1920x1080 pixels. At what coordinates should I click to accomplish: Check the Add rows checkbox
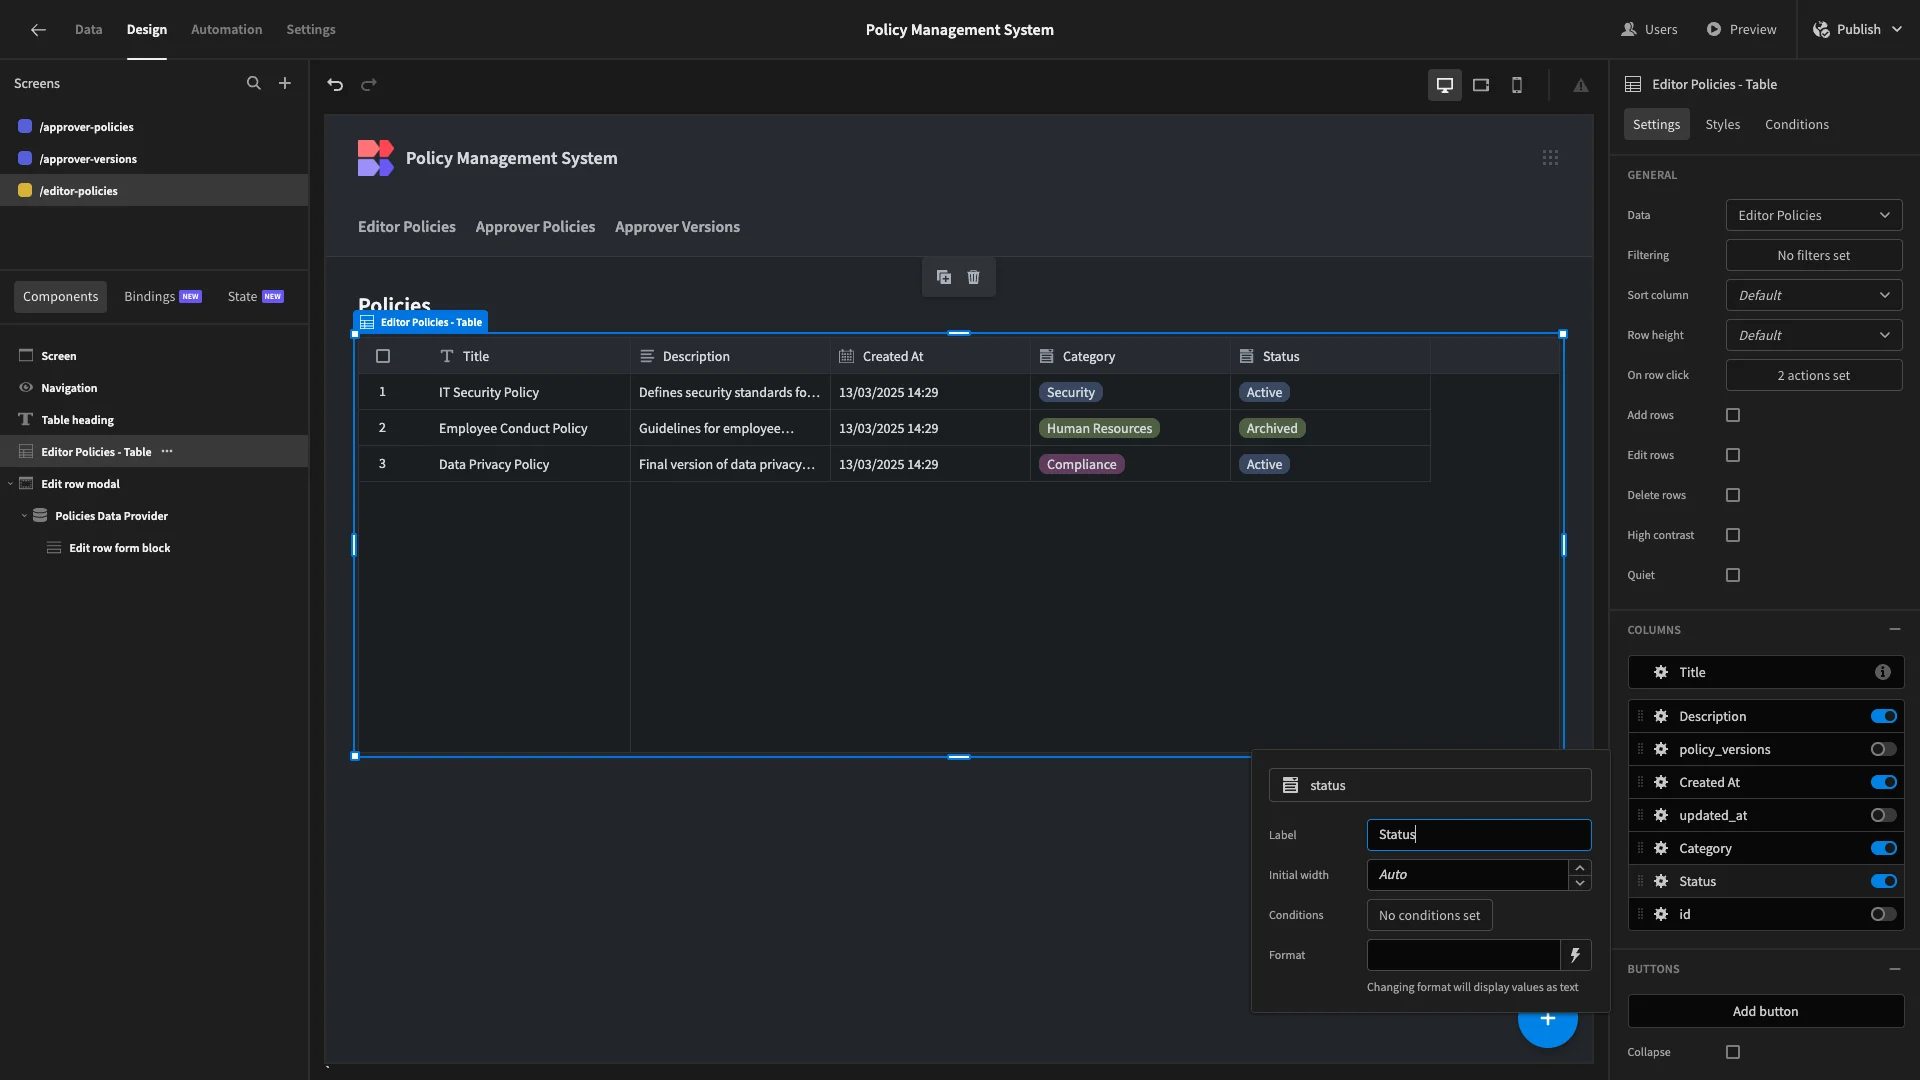(x=1733, y=415)
